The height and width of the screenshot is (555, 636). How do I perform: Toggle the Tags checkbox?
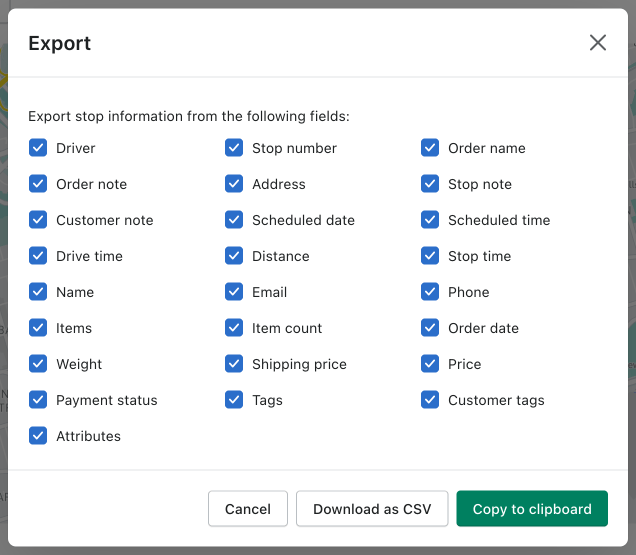234,400
